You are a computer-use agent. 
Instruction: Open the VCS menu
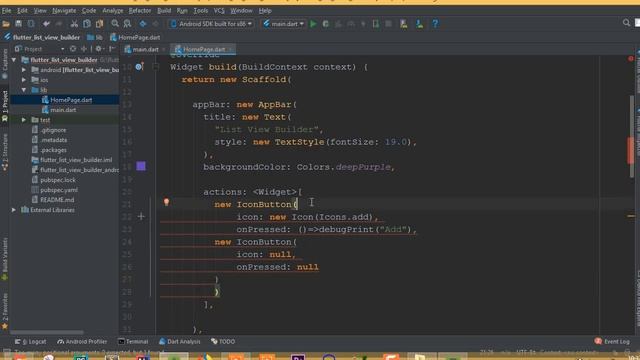point(219,11)
